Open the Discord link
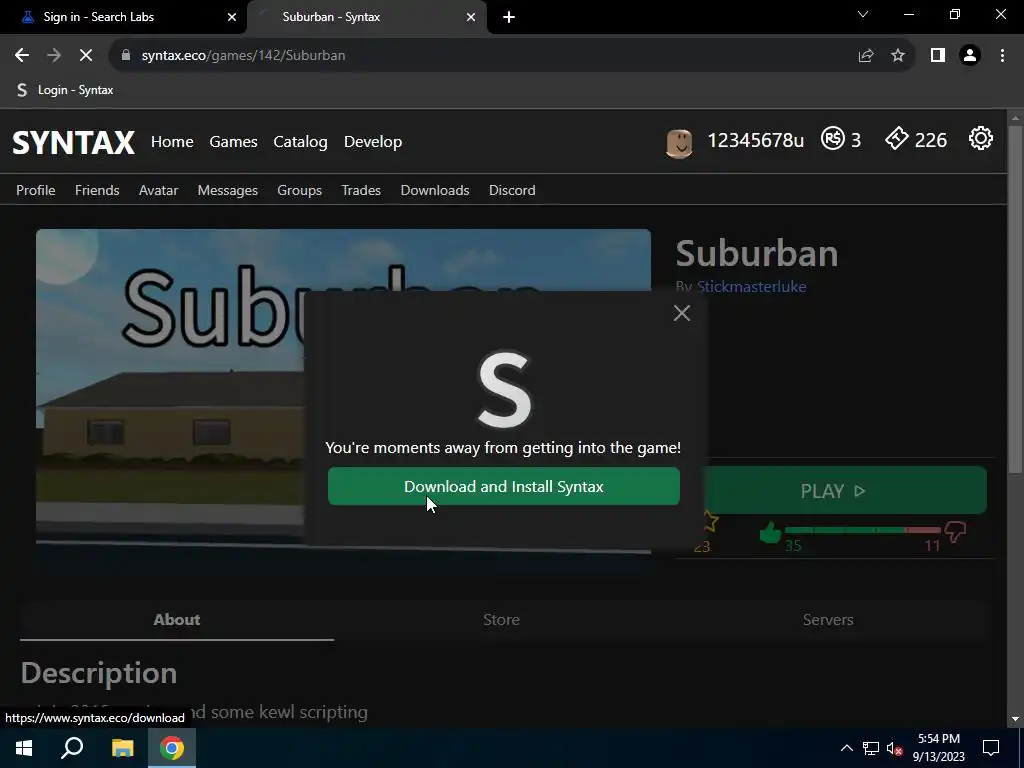The height and width of the screenshot is (768, 1024). point(512,190)
